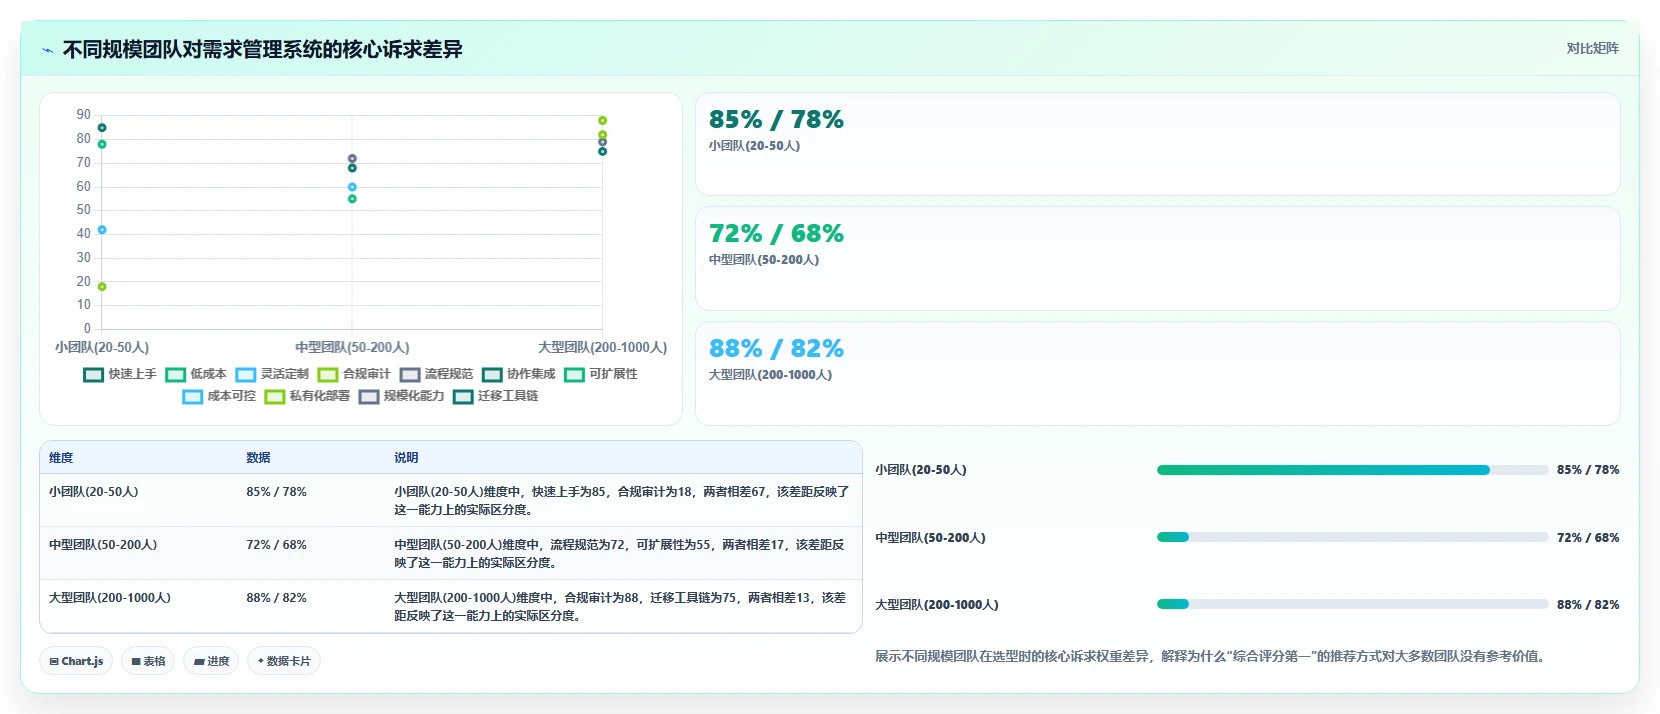1660x714 pixels.
Task: Click the chart icon beside the panel title
Action: click(x=47, y=50)
